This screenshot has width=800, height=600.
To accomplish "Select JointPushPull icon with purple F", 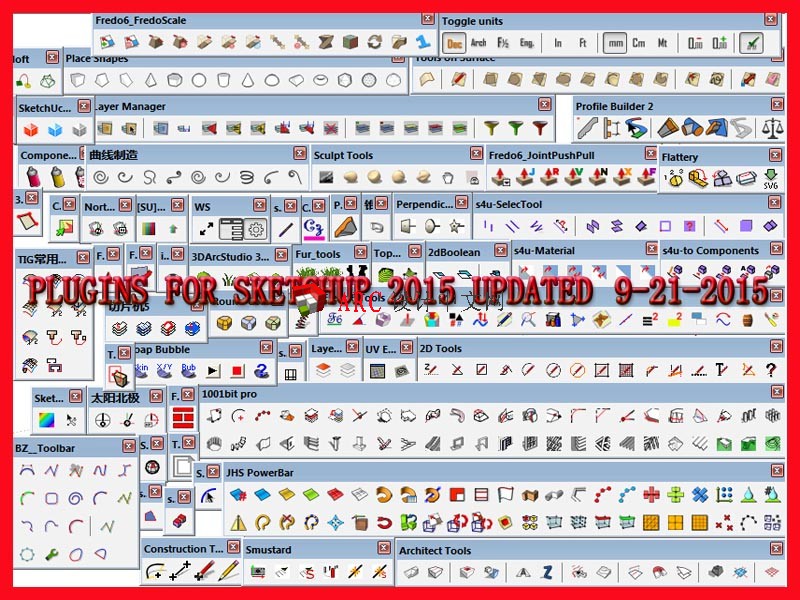I will 647,177.
